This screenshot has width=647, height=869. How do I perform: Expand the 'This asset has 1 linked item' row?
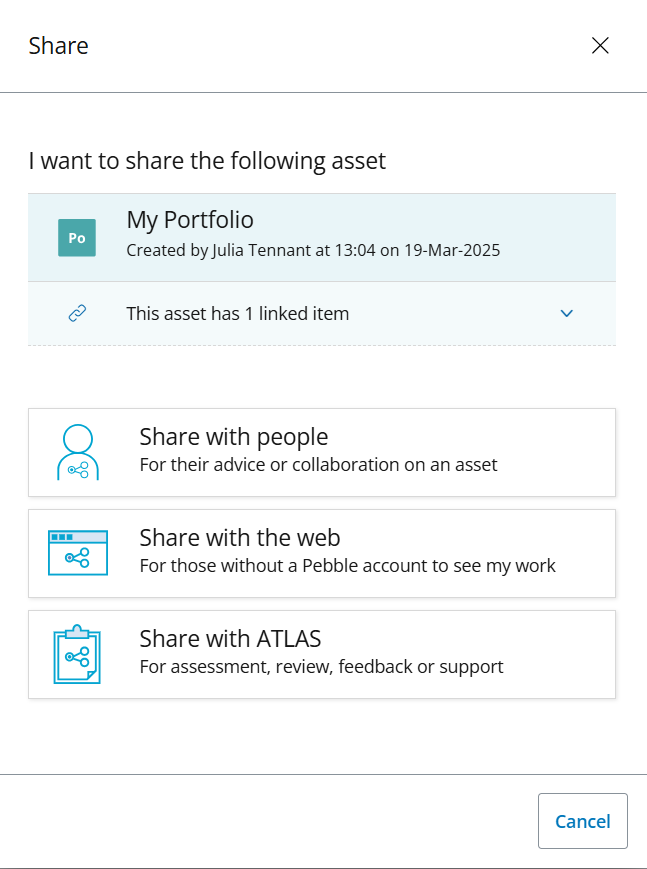click(x=322, y=314)
